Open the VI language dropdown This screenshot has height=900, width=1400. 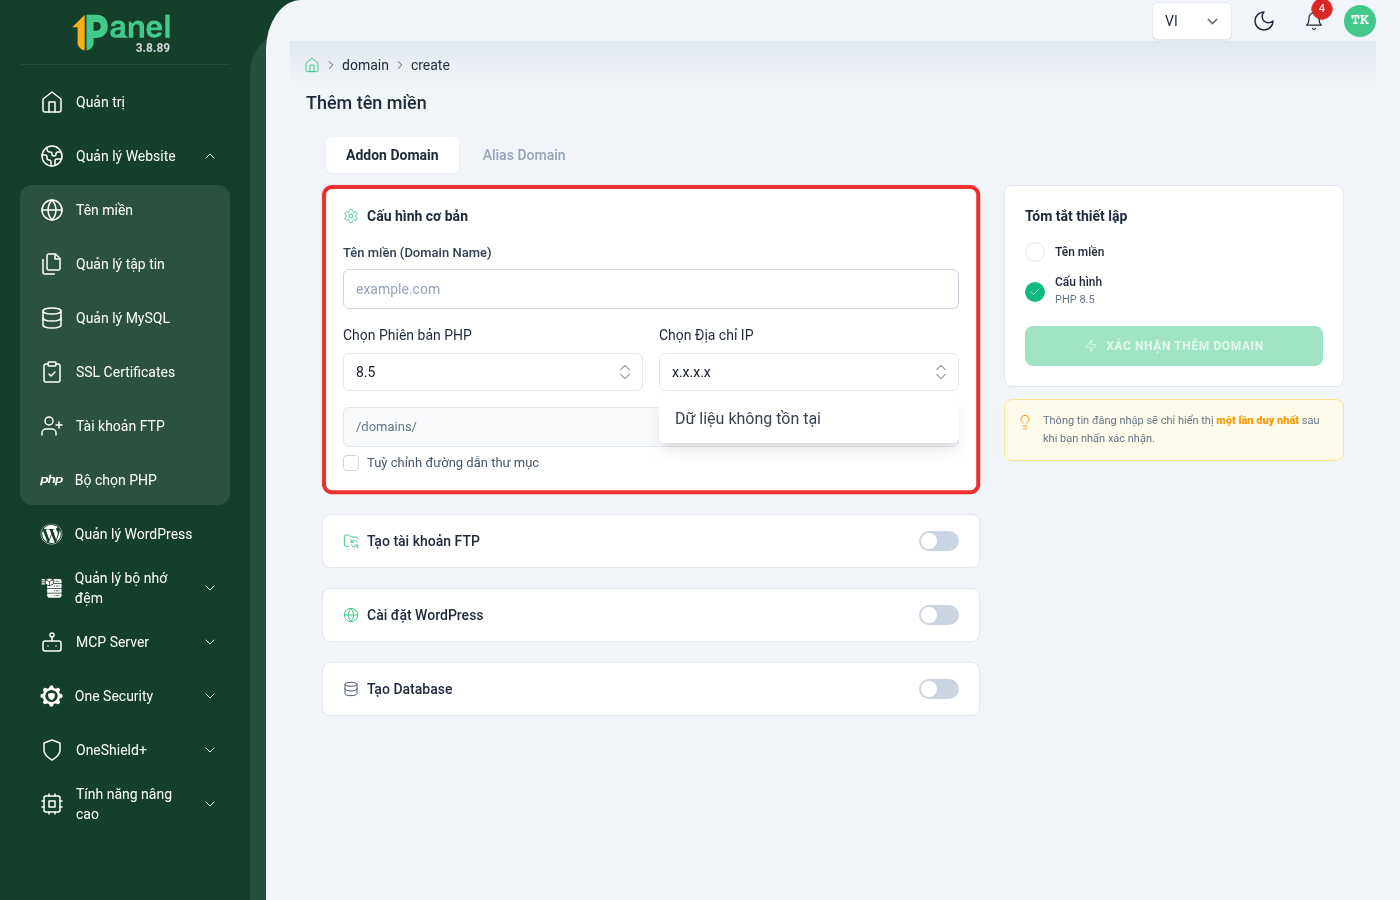click(1192, 21)
